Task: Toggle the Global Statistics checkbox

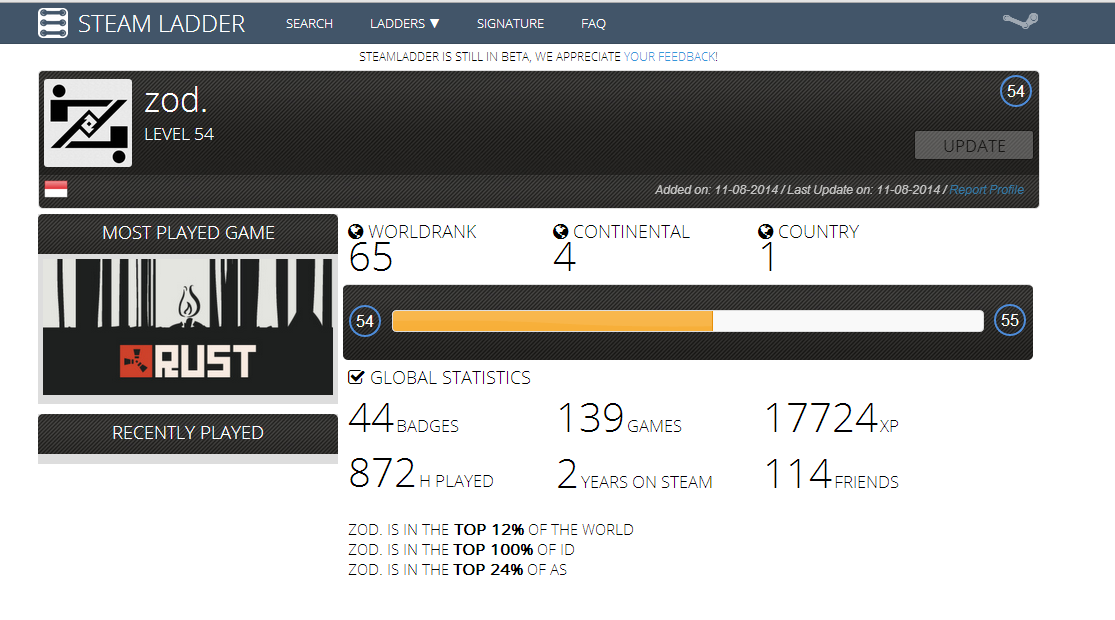Action: click(356, 378)
